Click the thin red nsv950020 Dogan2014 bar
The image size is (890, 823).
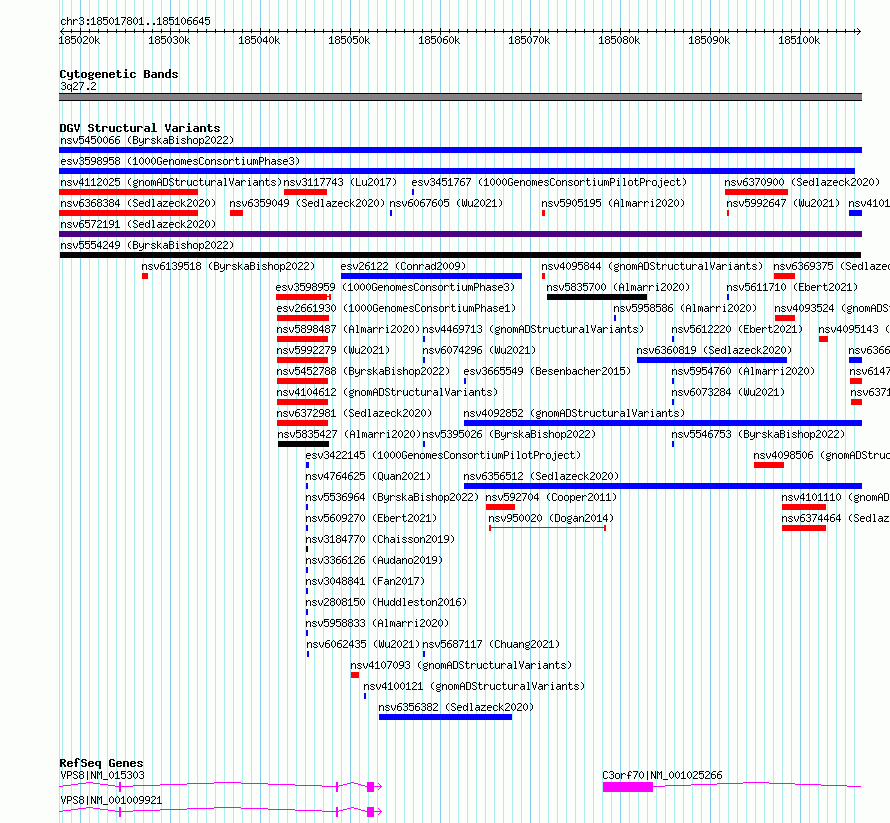pos(548,528)
